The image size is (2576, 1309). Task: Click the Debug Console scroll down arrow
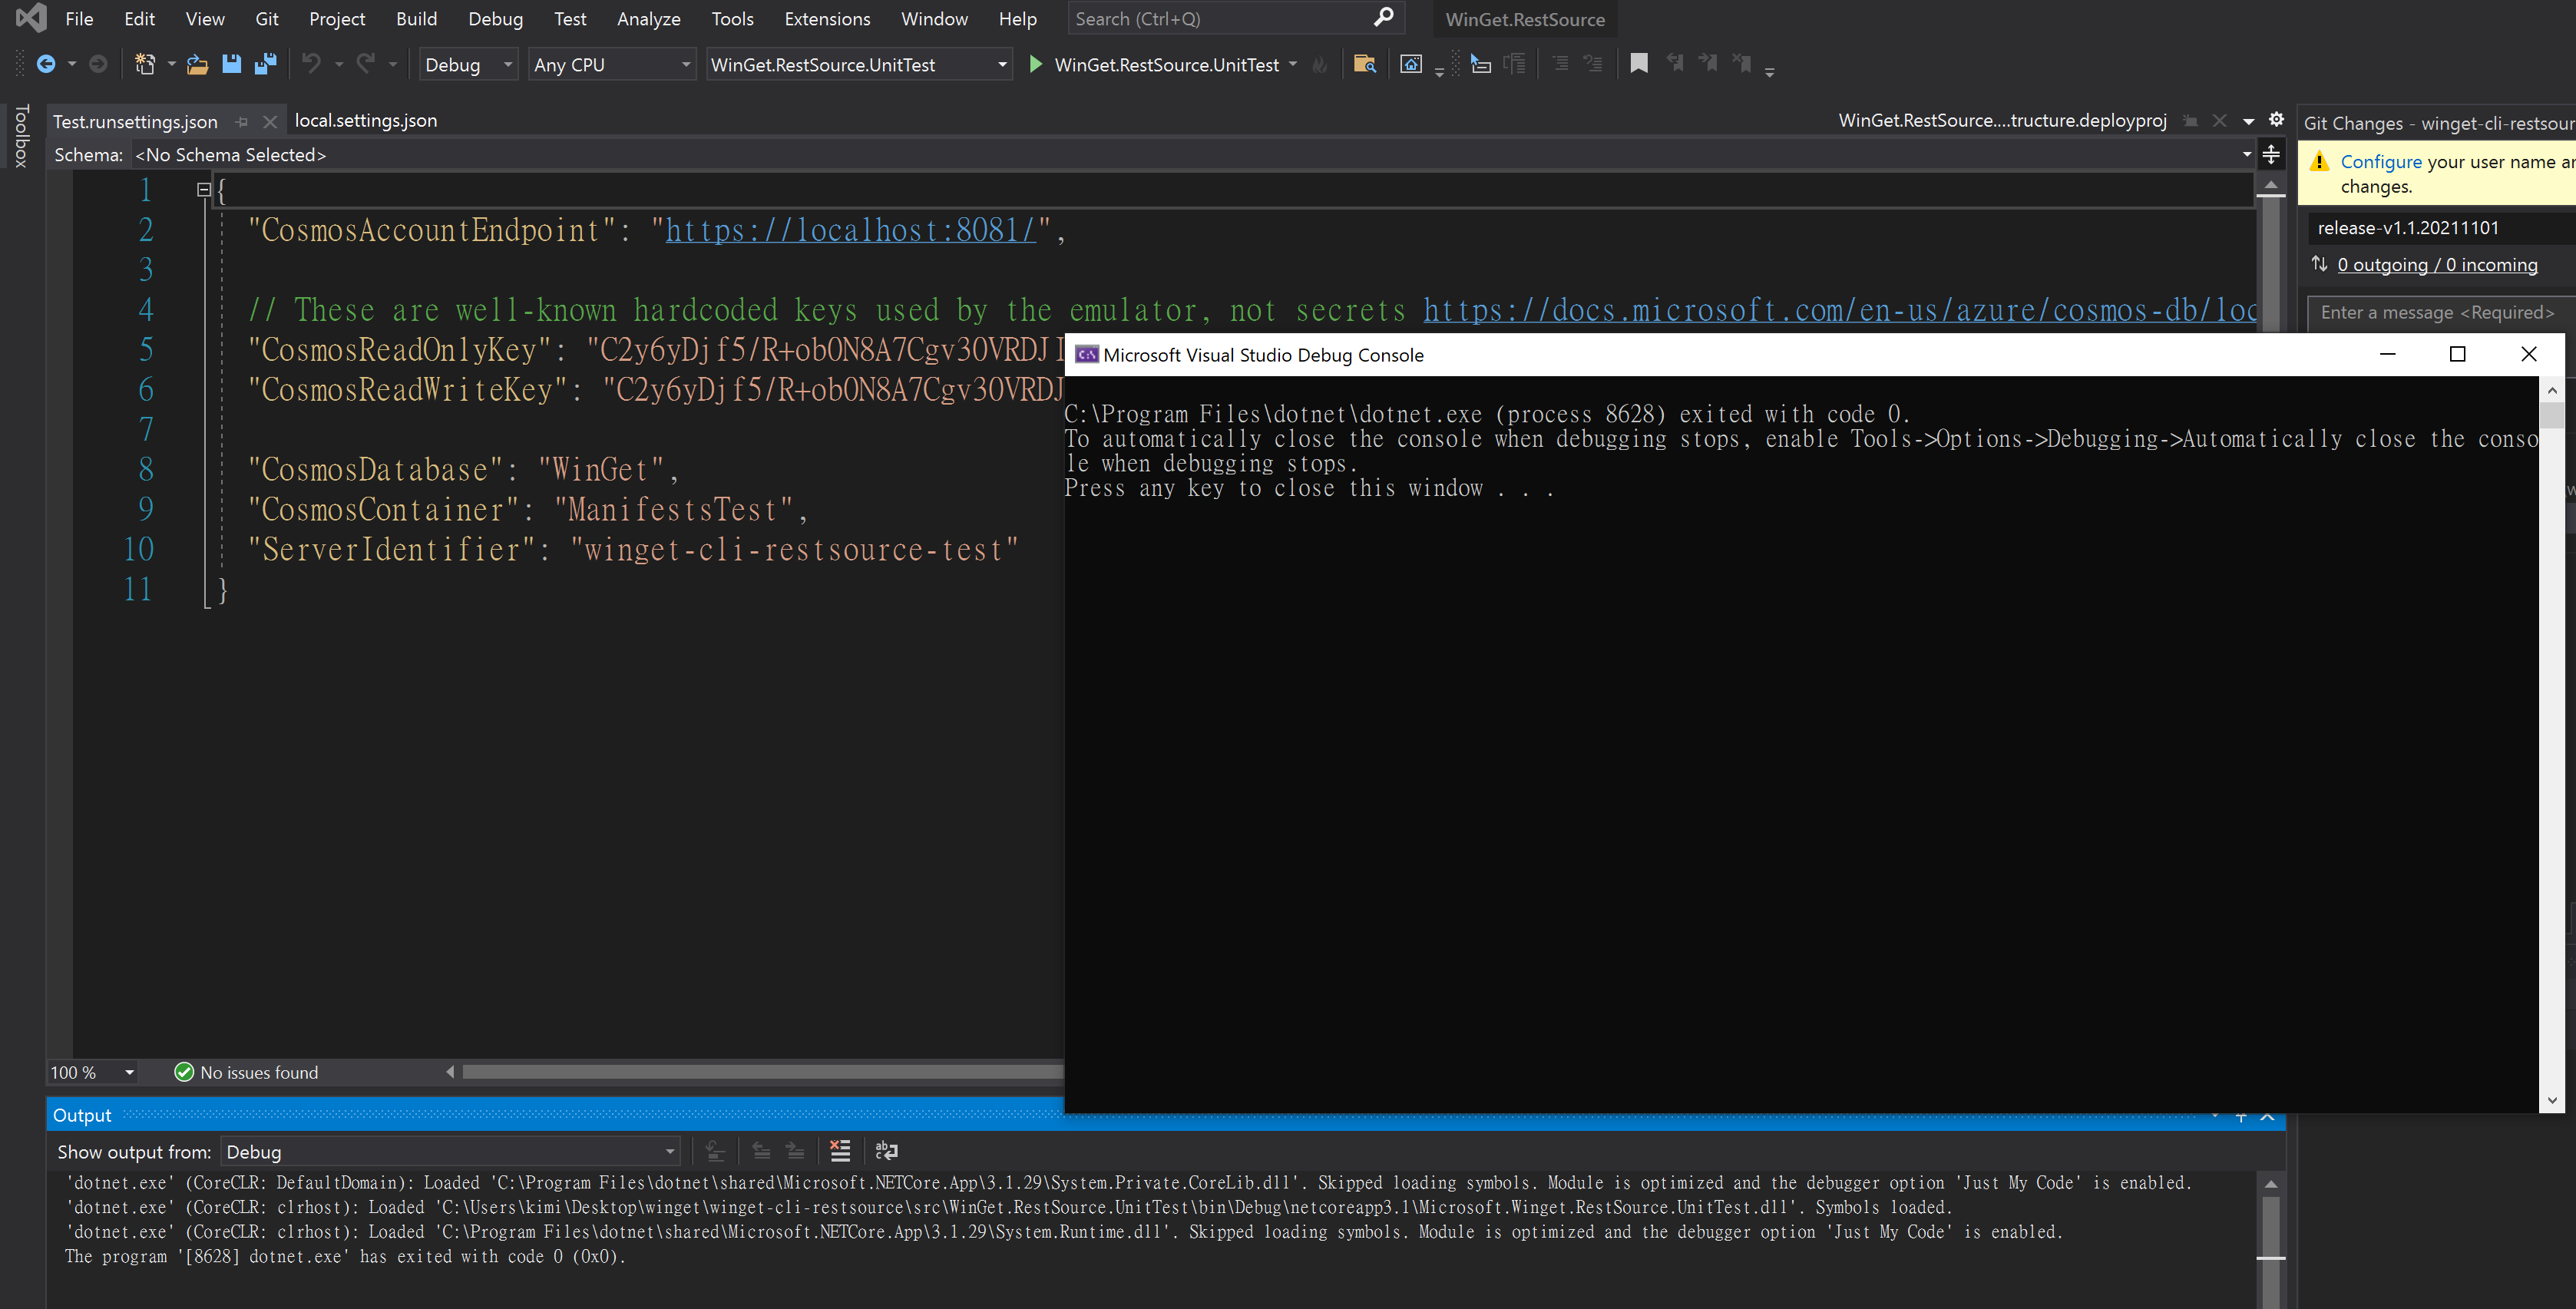click(2552, 1100)
